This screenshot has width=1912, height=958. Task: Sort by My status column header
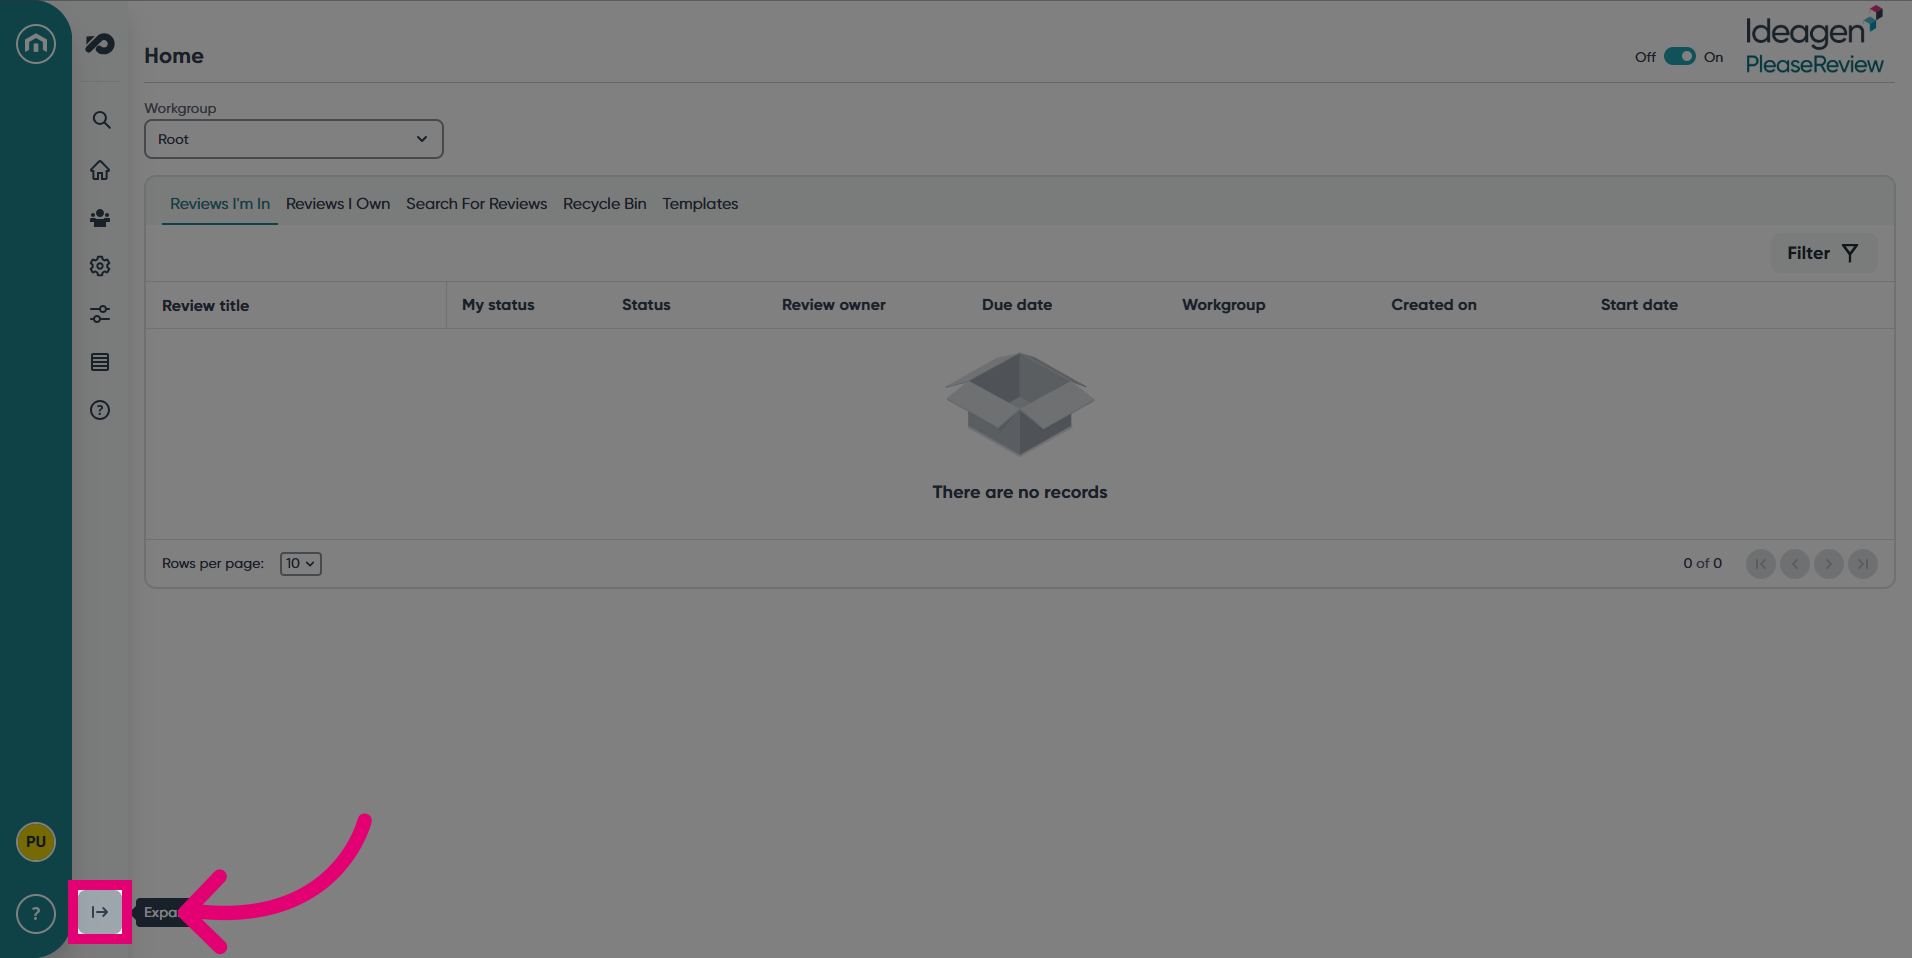coord(498,305)
